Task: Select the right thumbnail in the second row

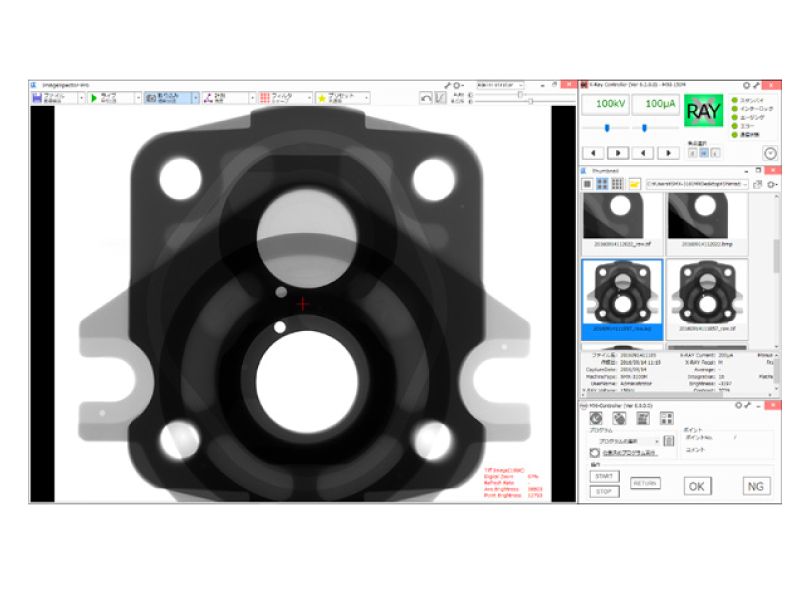Action: tap(708, 297)
